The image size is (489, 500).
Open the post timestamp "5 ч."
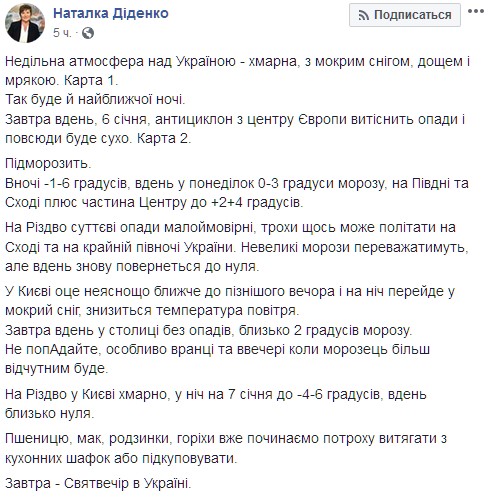click(x=62, y=33)
